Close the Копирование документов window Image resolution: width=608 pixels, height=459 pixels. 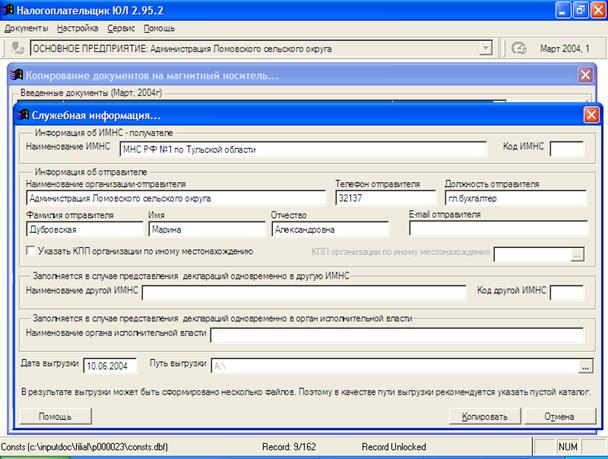pyautogui.click(x=585, y=75)
